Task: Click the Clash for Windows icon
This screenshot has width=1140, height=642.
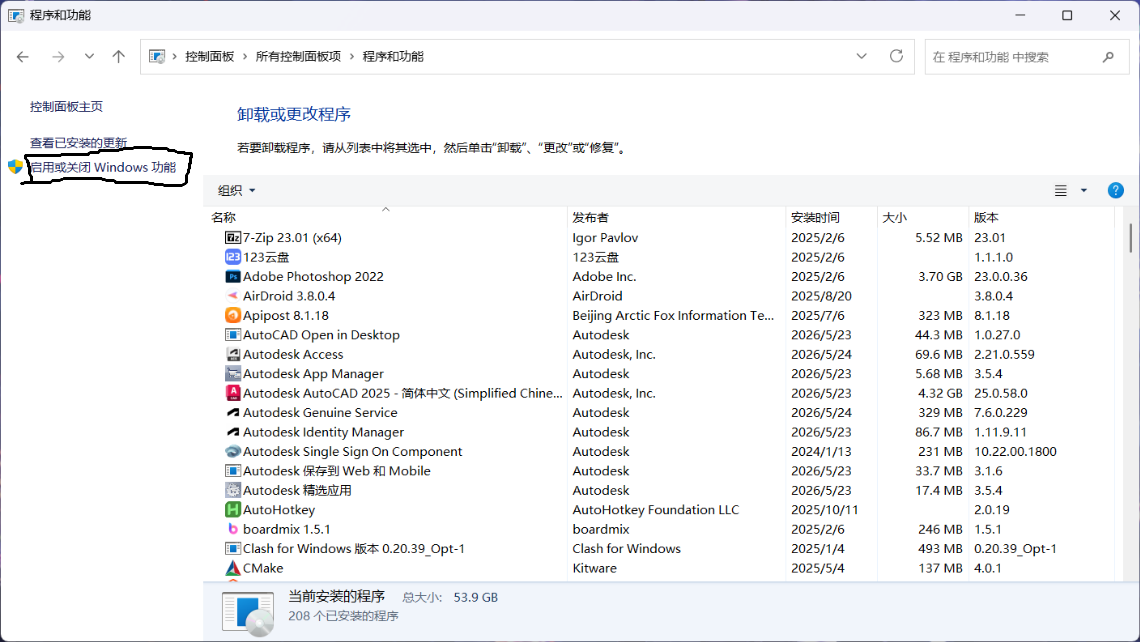Action: pyautogui.click(x=233, y=548)
